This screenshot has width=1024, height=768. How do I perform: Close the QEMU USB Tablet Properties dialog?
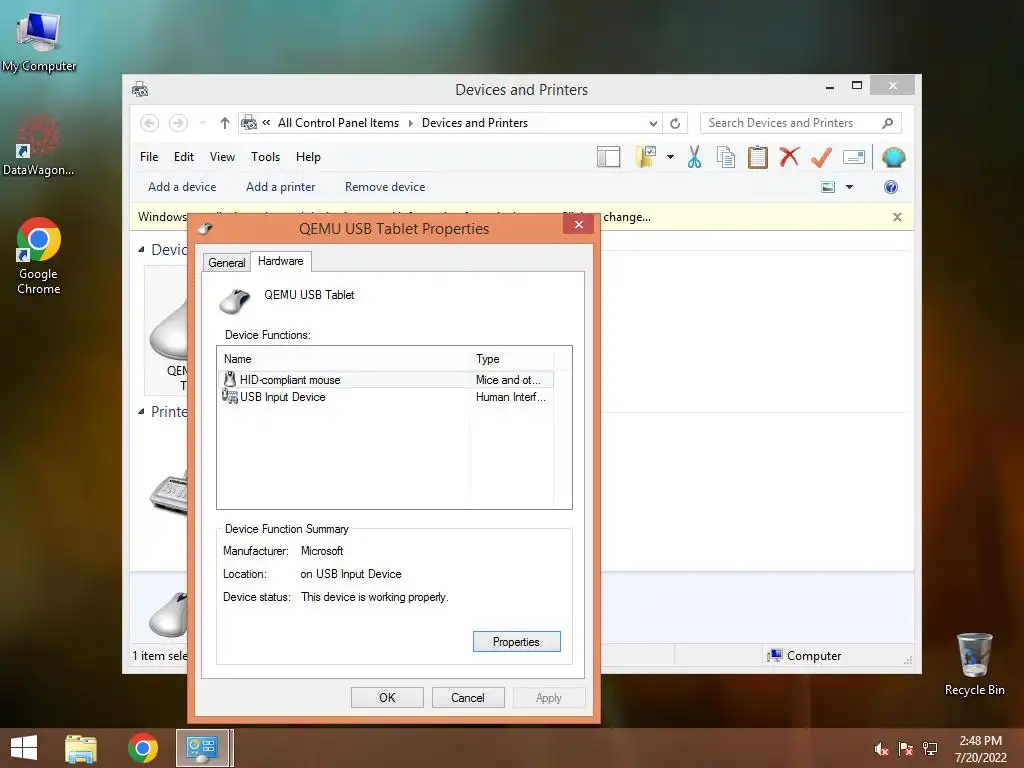click(x=579, y=224)
